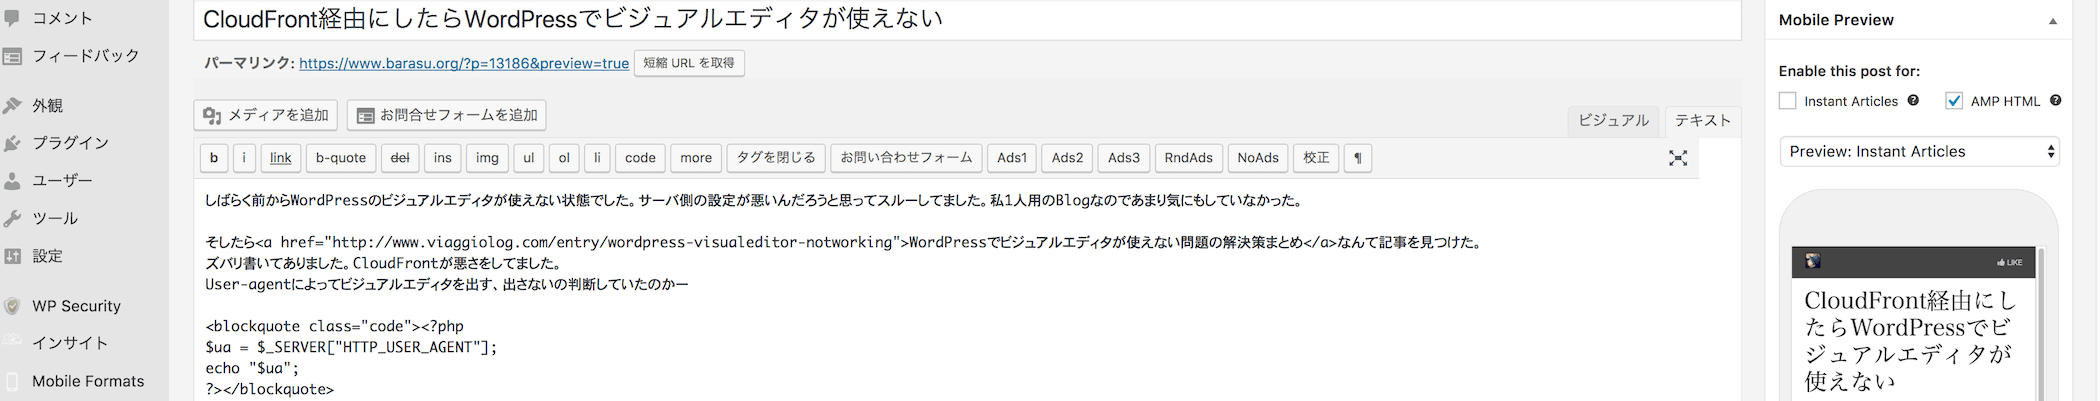Viewport: 2100px width, 401px height.
Task: Click the Ads3 quicktag button
Action: 1124,158
